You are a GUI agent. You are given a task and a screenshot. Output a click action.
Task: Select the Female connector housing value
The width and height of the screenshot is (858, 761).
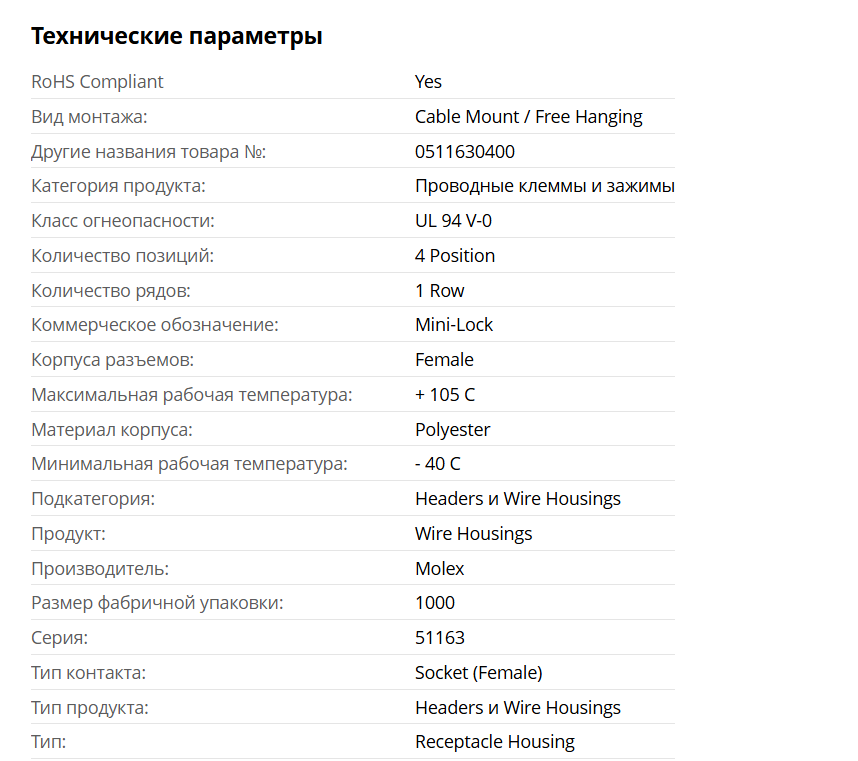(x=444, y=359)
